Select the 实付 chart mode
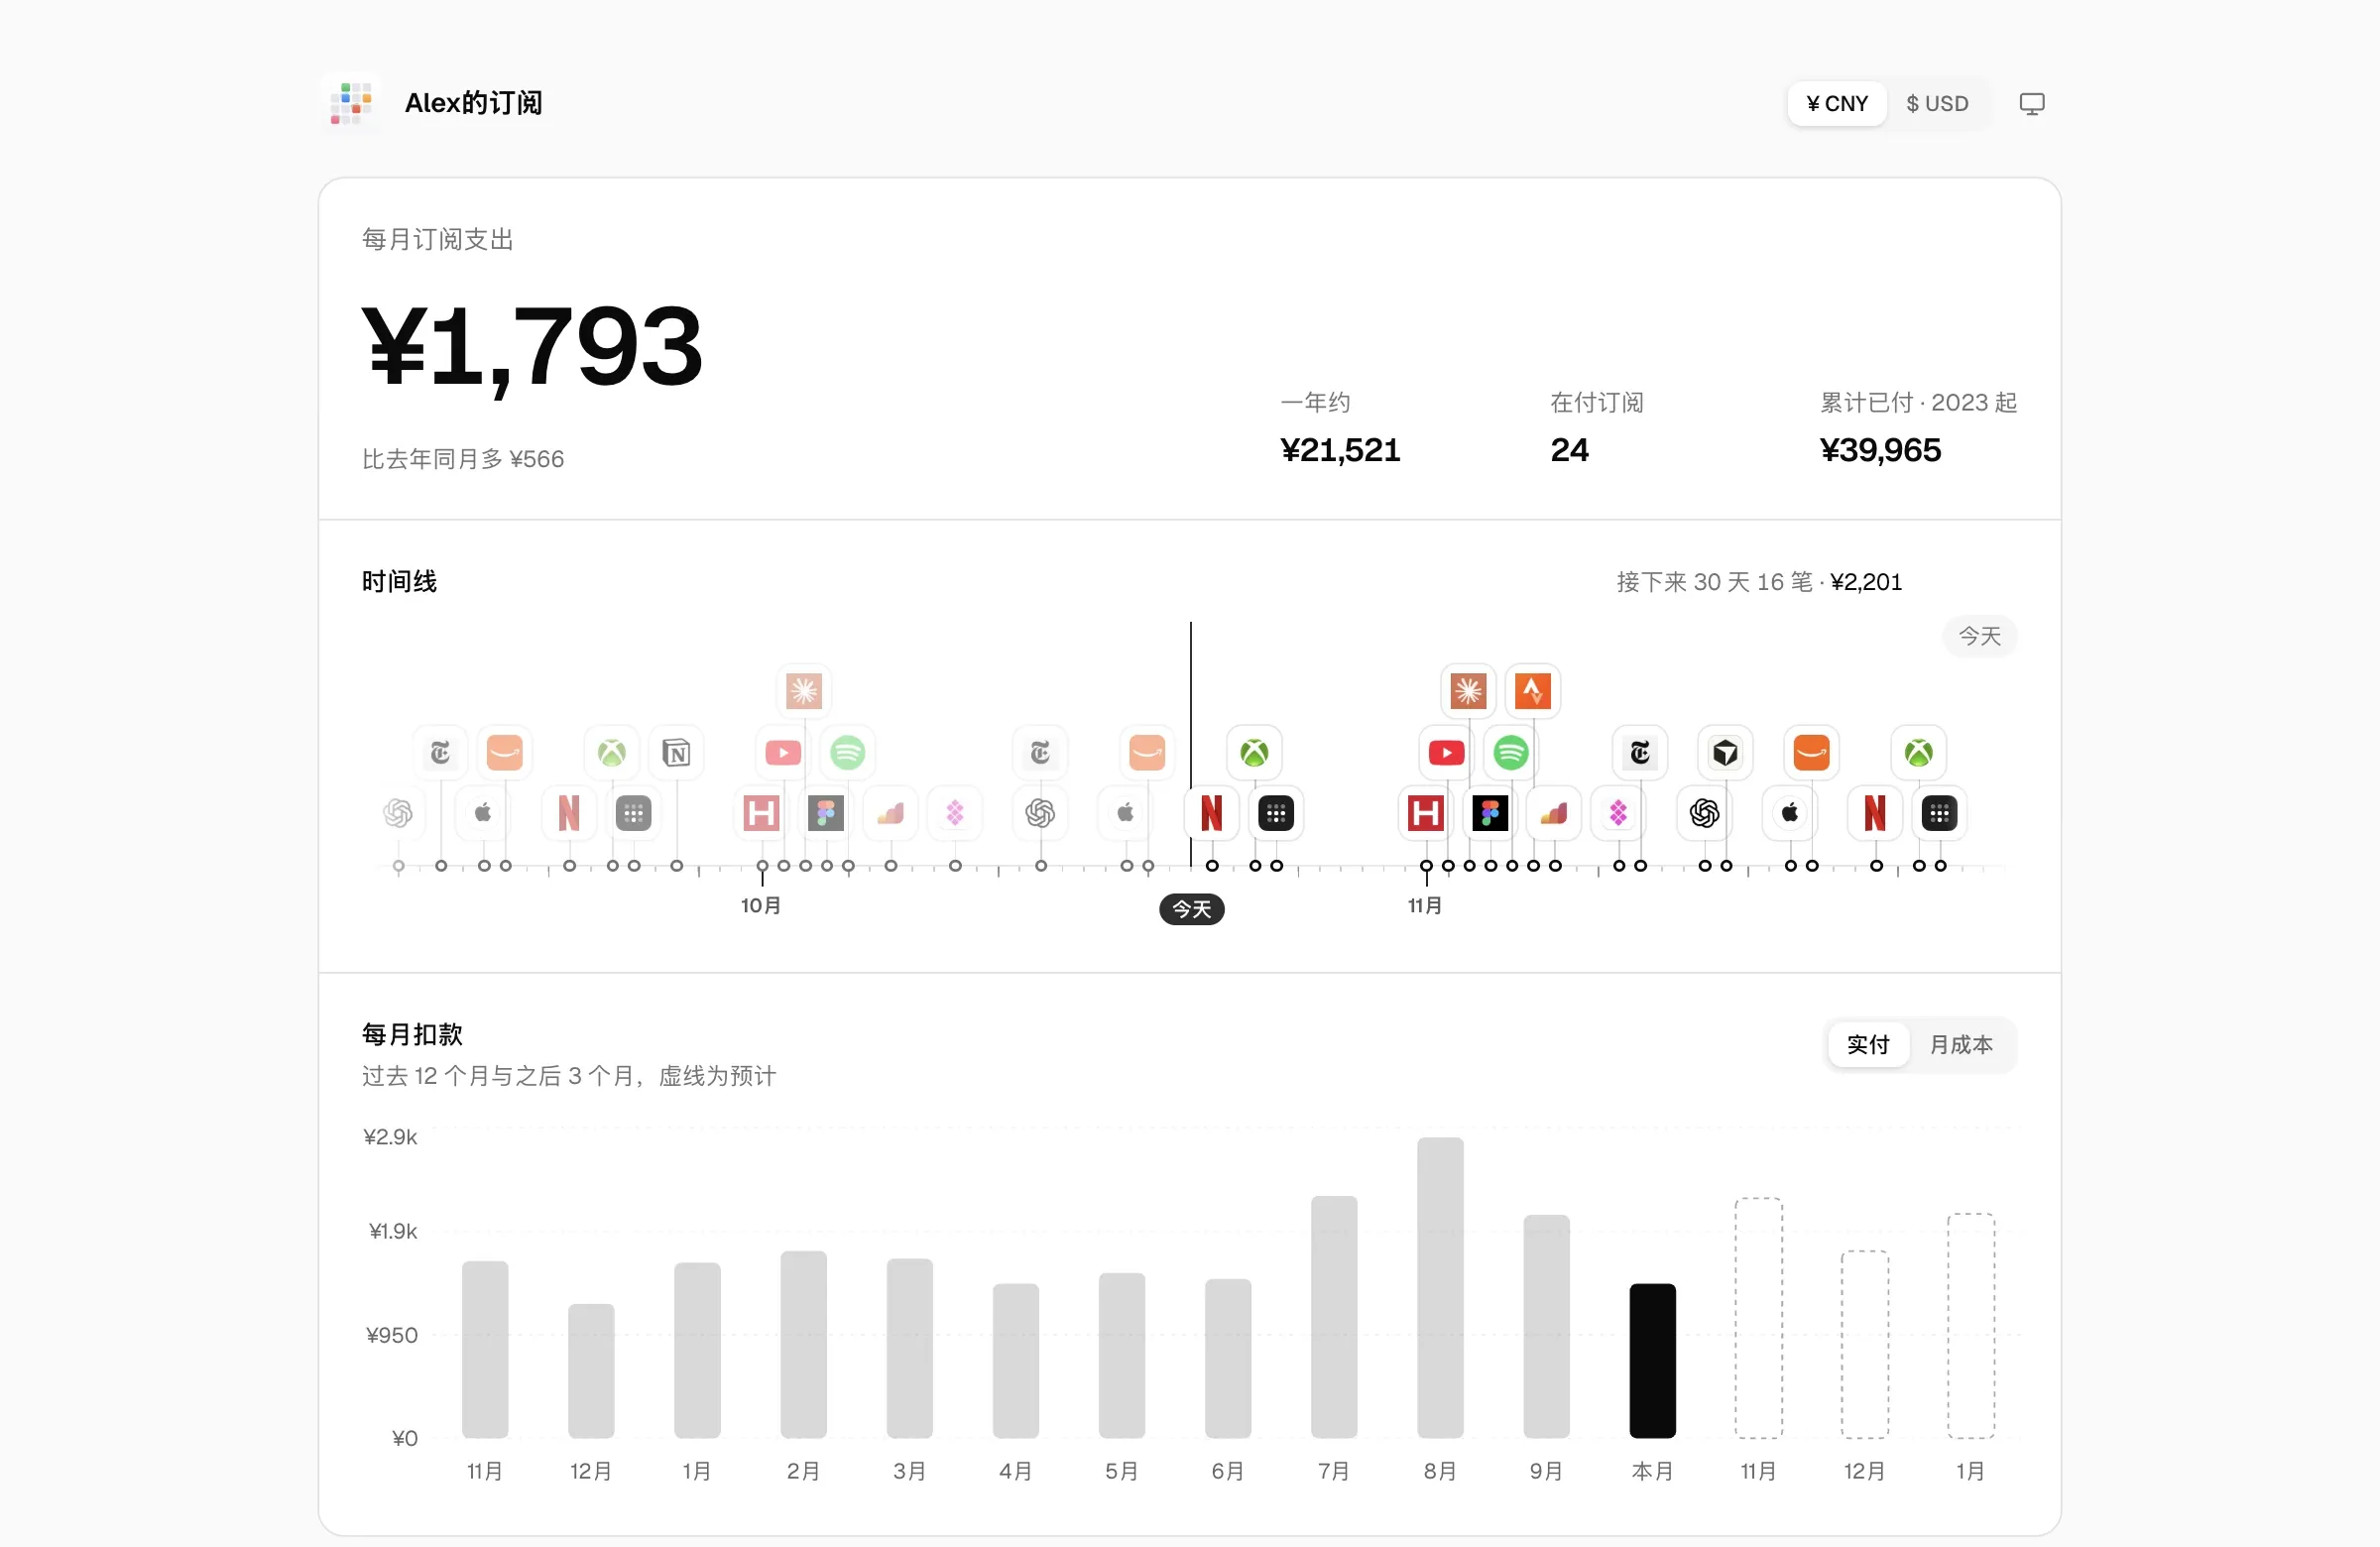Viewport: 2380px width, 1547px height. 1868,1045
